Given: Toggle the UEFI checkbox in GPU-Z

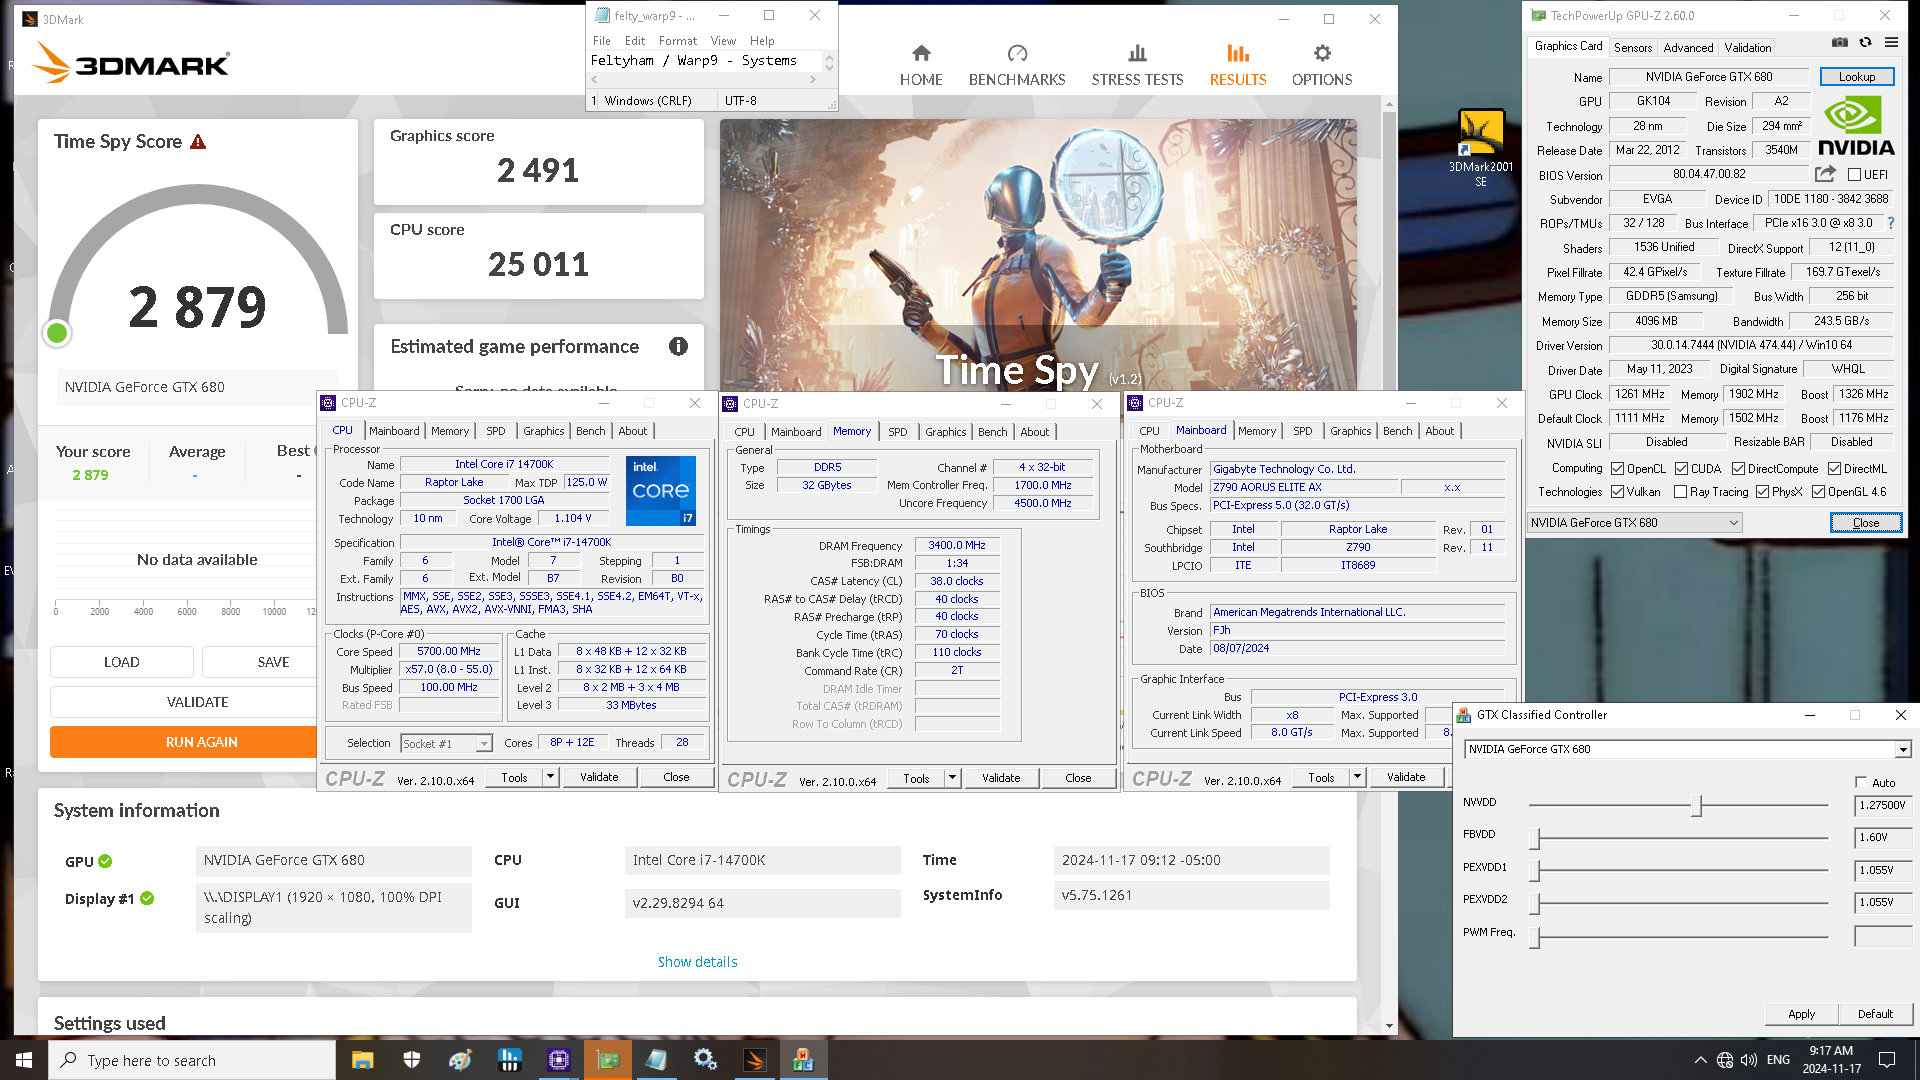Looking at the screenshot, I should (1854, 175).
